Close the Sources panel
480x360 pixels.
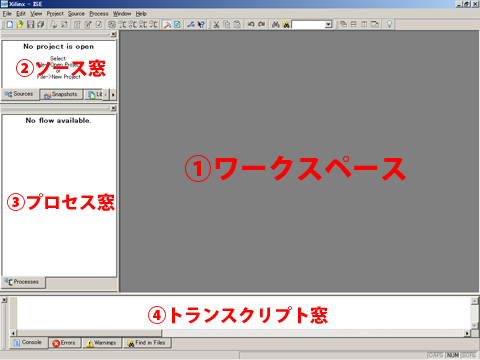tap(114, 34)
